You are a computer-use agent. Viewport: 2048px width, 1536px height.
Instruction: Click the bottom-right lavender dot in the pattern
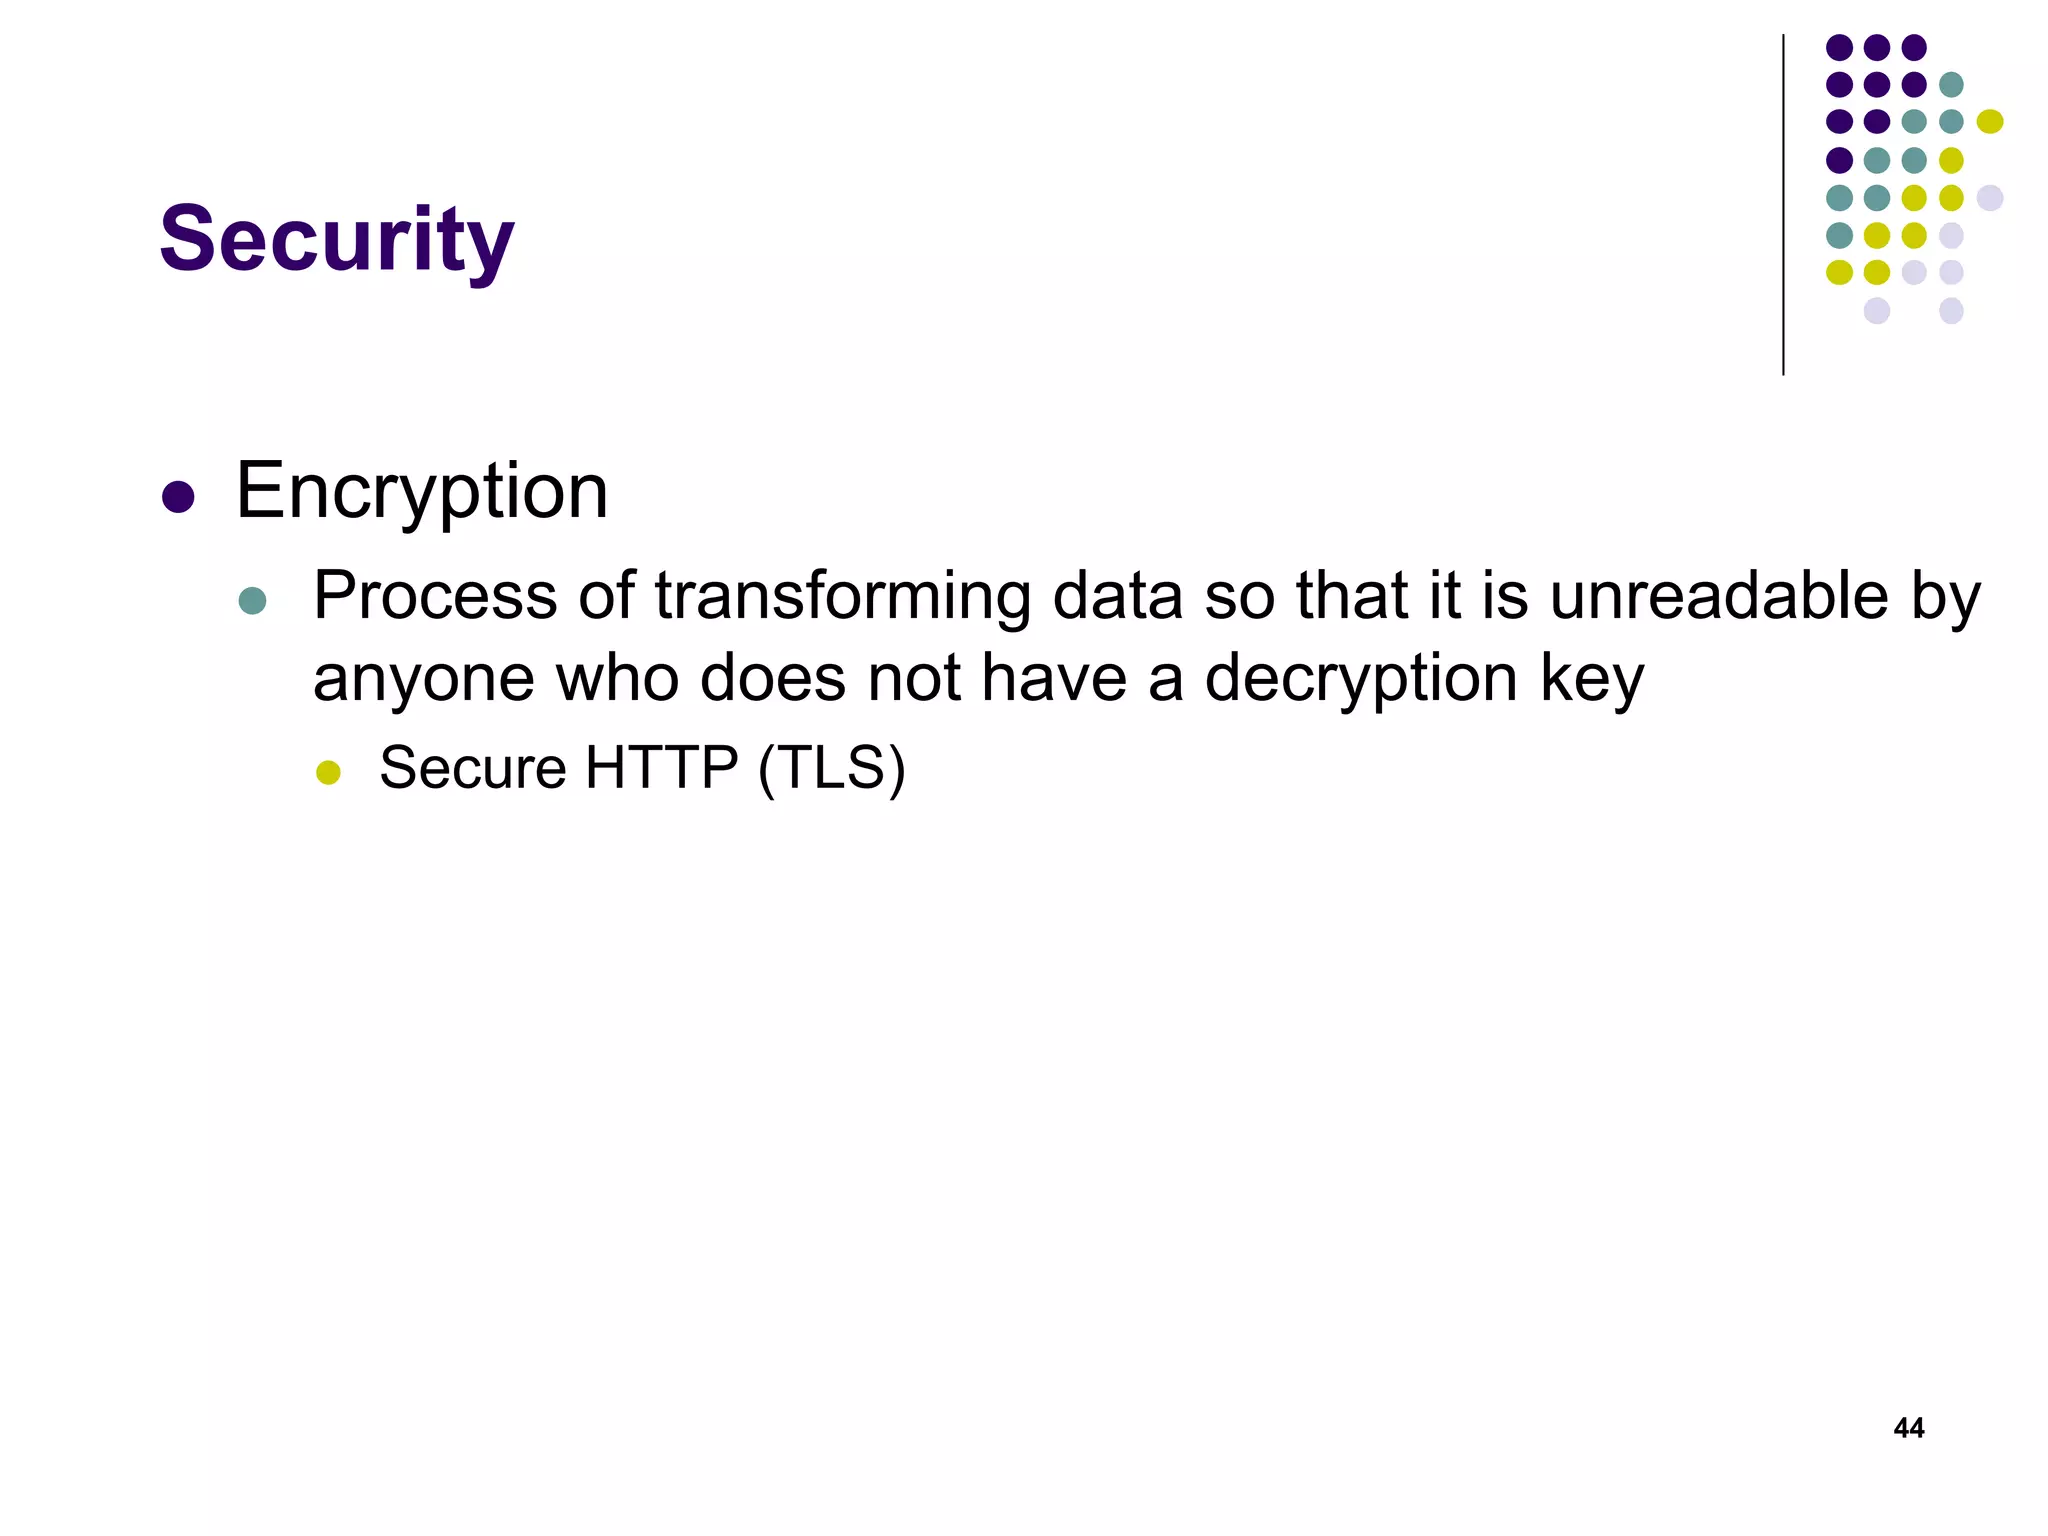1951,311
